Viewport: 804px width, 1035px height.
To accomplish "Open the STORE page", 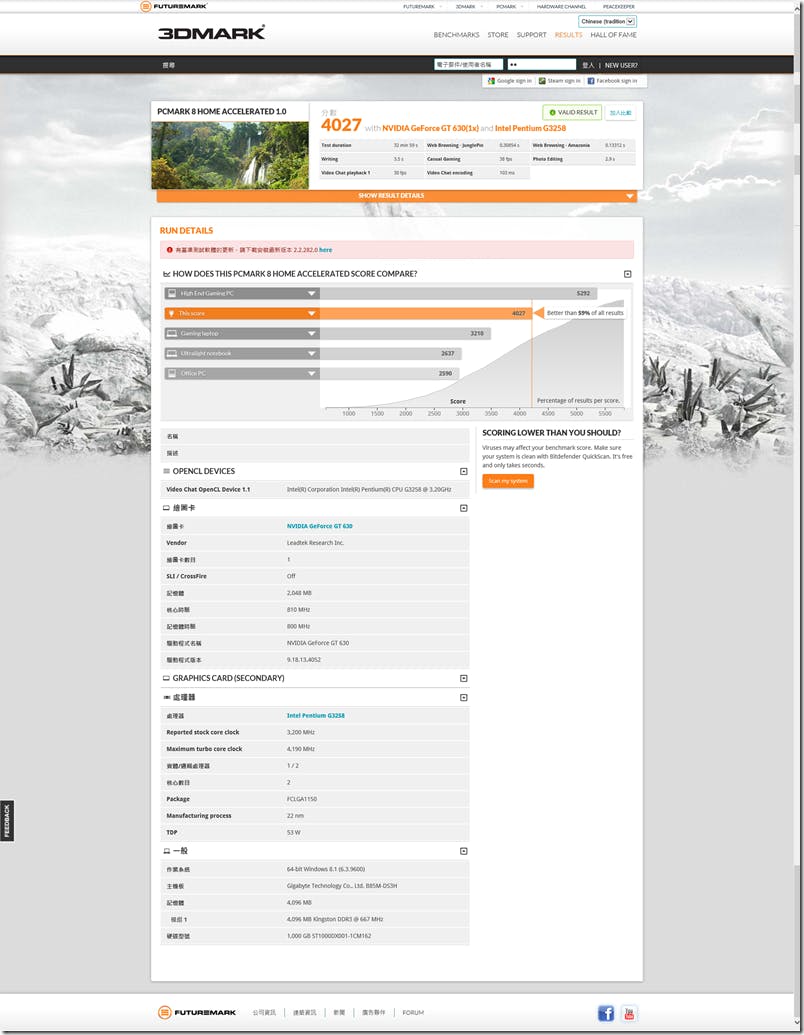I will (498, 35).
